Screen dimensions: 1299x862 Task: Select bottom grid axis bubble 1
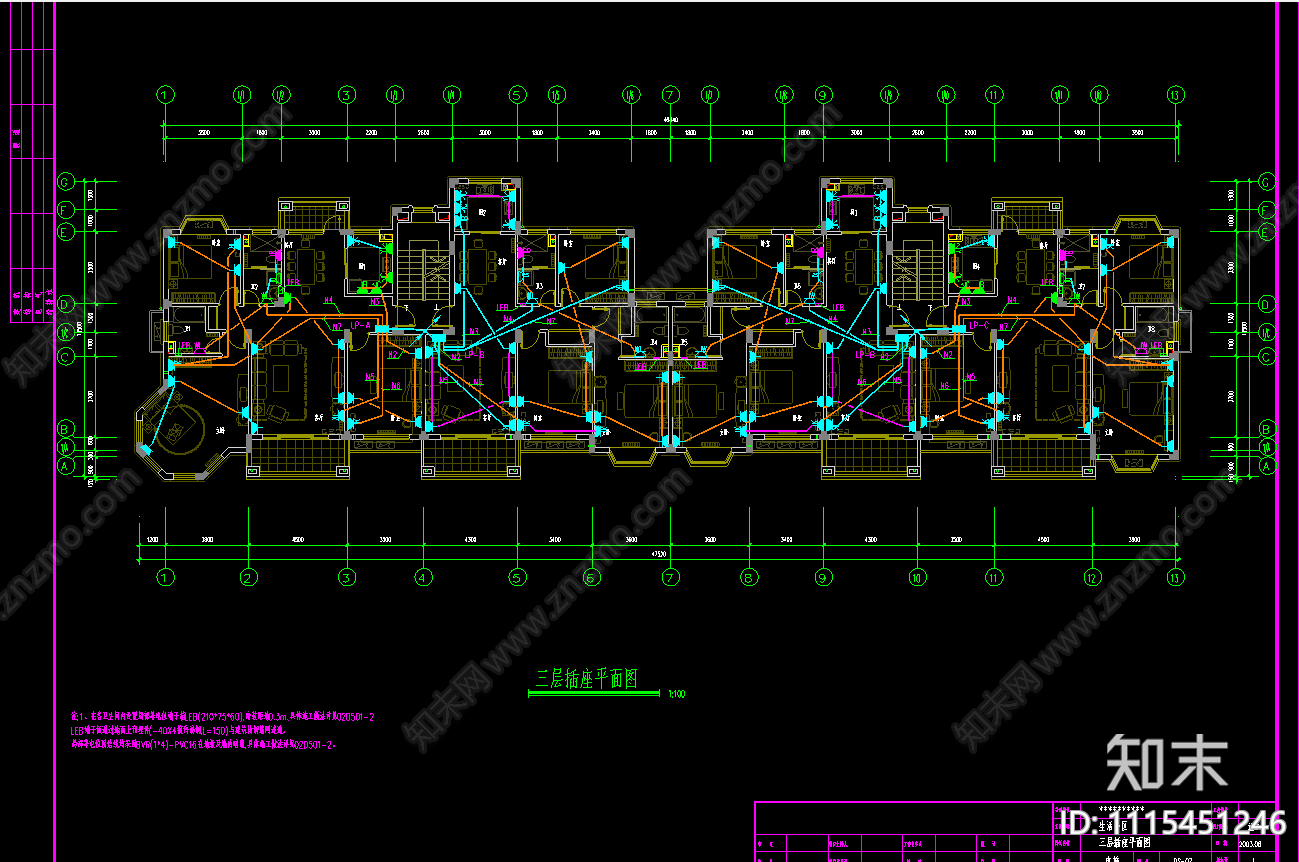coord(165,577)
